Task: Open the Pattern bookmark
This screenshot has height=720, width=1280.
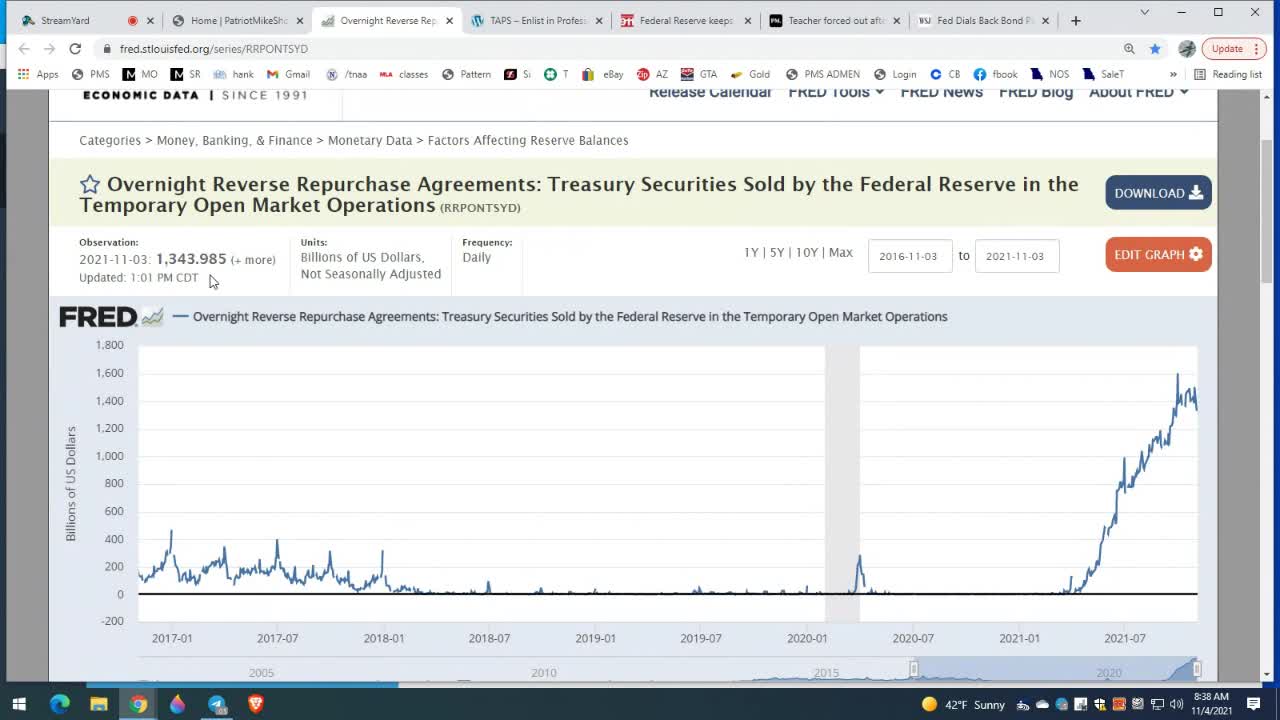Action: (466, 74)
